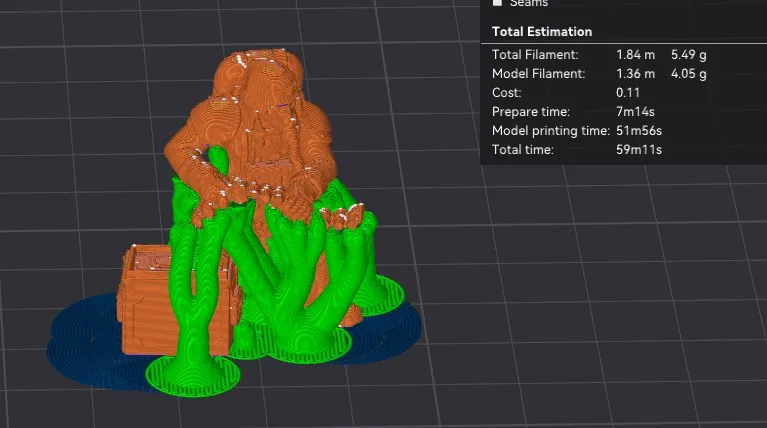Screen dimensions: 767x428
Task: Select the Cost label
Action: click(508, 93)
